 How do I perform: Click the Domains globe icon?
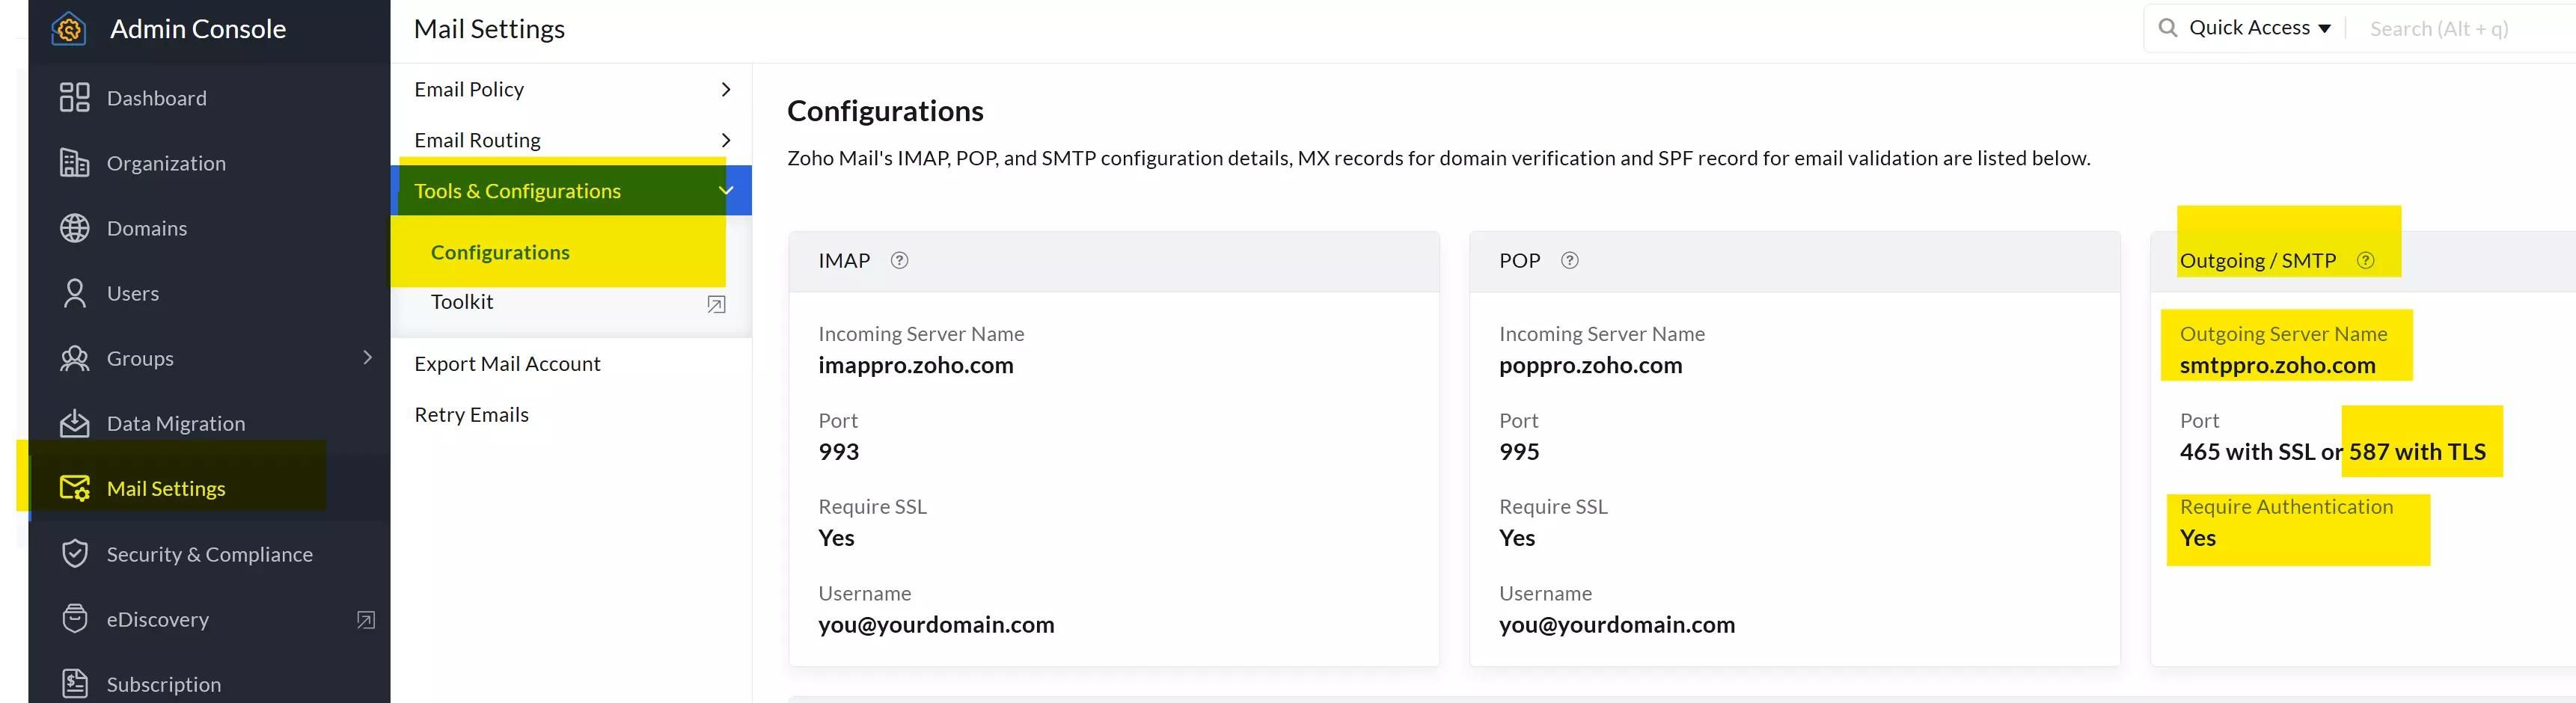click(74, 227)
